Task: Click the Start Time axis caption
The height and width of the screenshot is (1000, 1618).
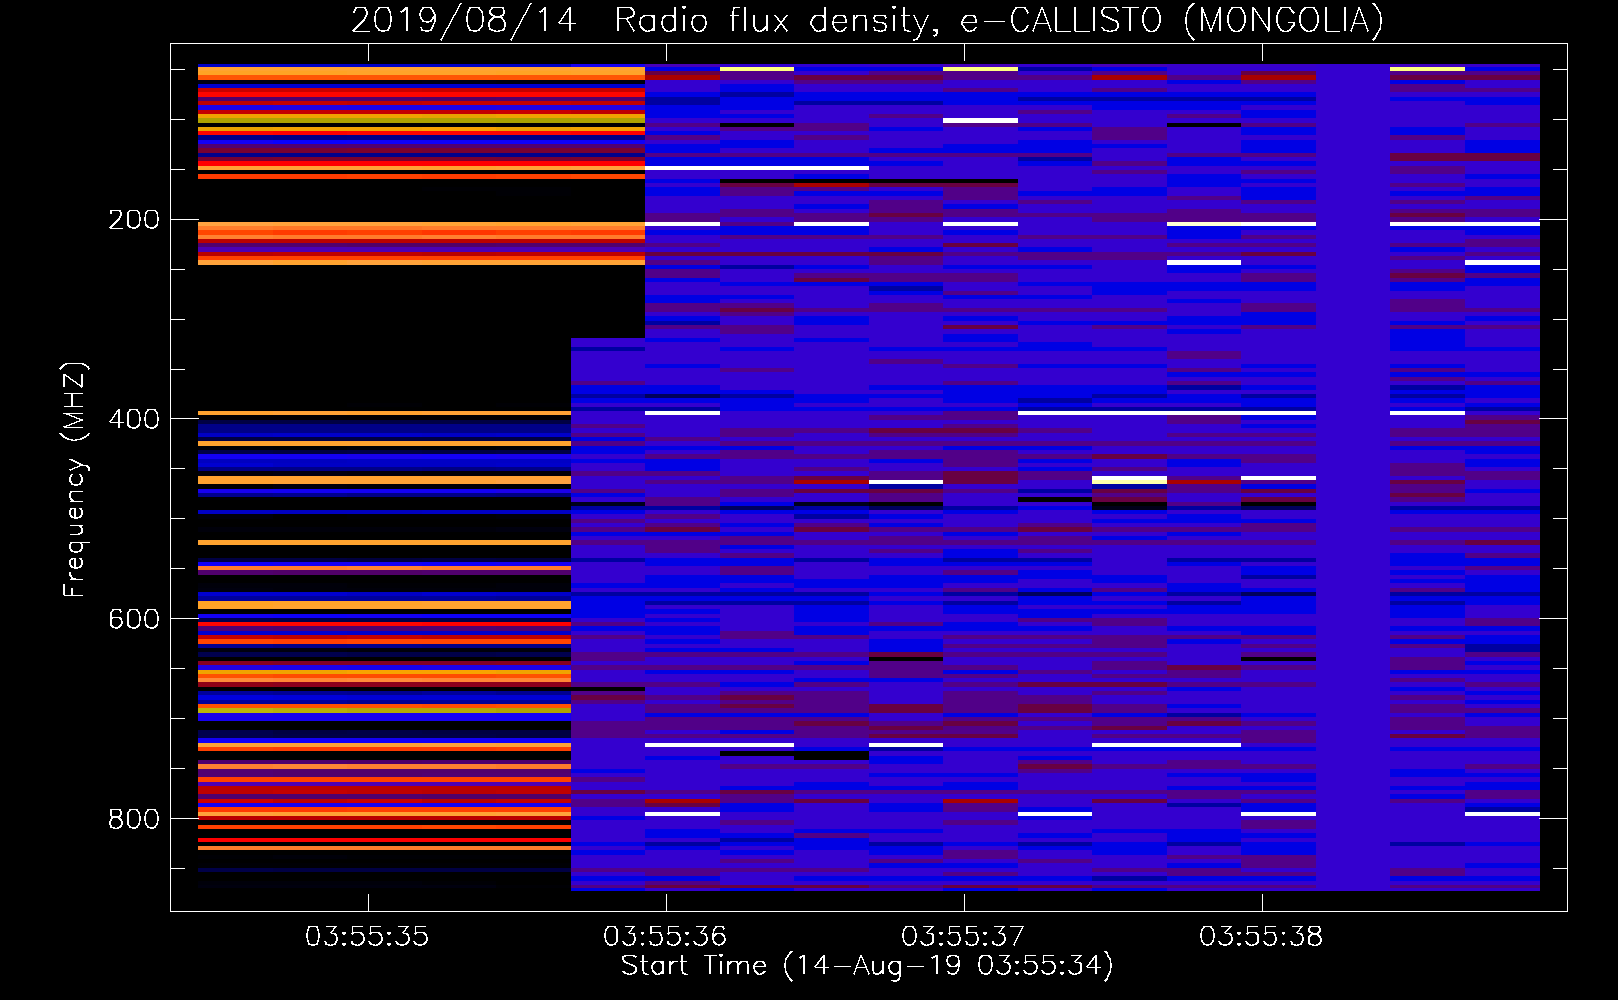Action: (x=867, y=966)
